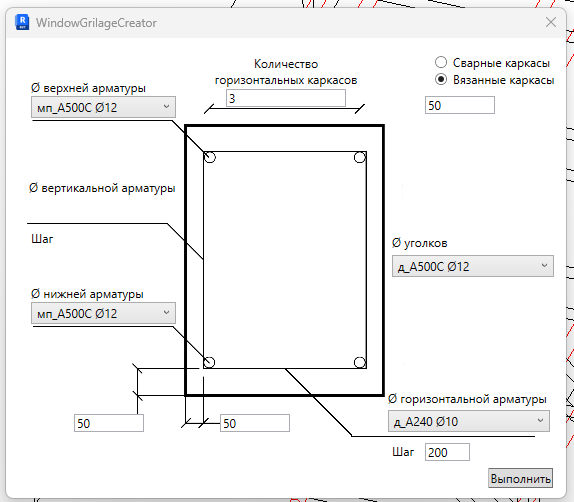Click the Ø вертикальной арматуры label
The width and height of the screenshot is (574, 502).
(102, 188)
